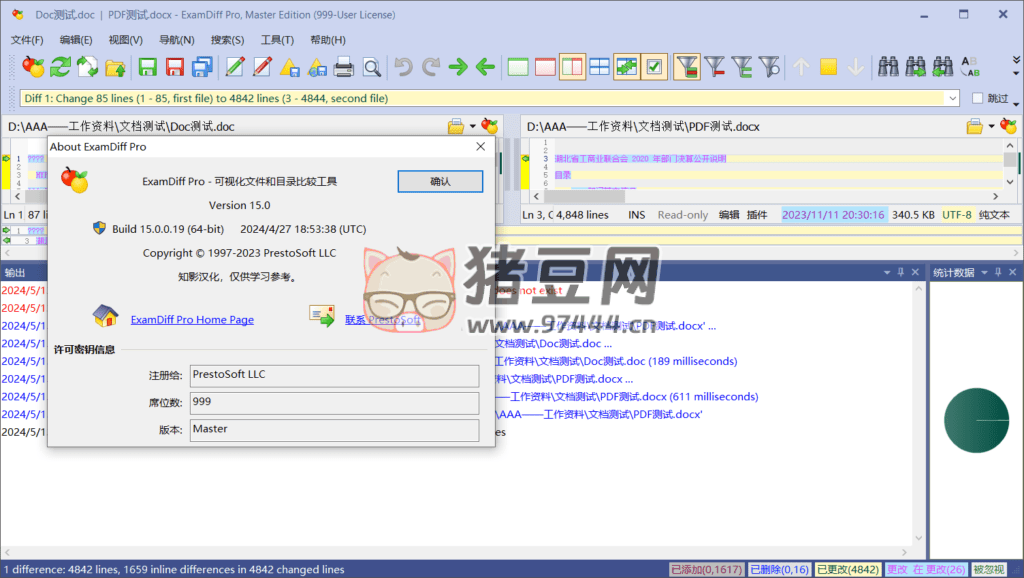This screenshot has height=578, width=1024.
Task: Click the third binoculars Find Previous icon
Action: (943, 67)
